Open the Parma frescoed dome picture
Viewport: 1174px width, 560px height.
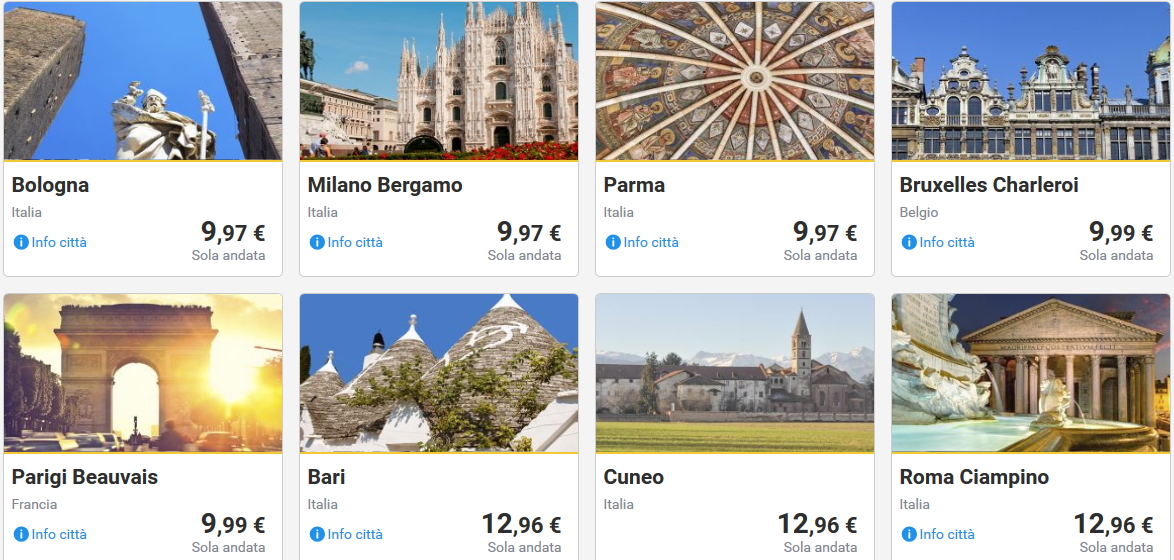pos(735,80)
